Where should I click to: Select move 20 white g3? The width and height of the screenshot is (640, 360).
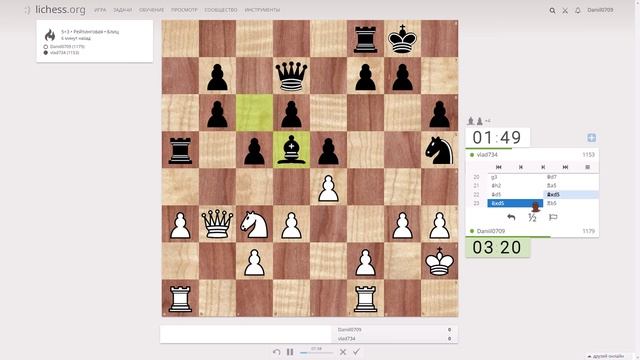[x=515, y=177]
